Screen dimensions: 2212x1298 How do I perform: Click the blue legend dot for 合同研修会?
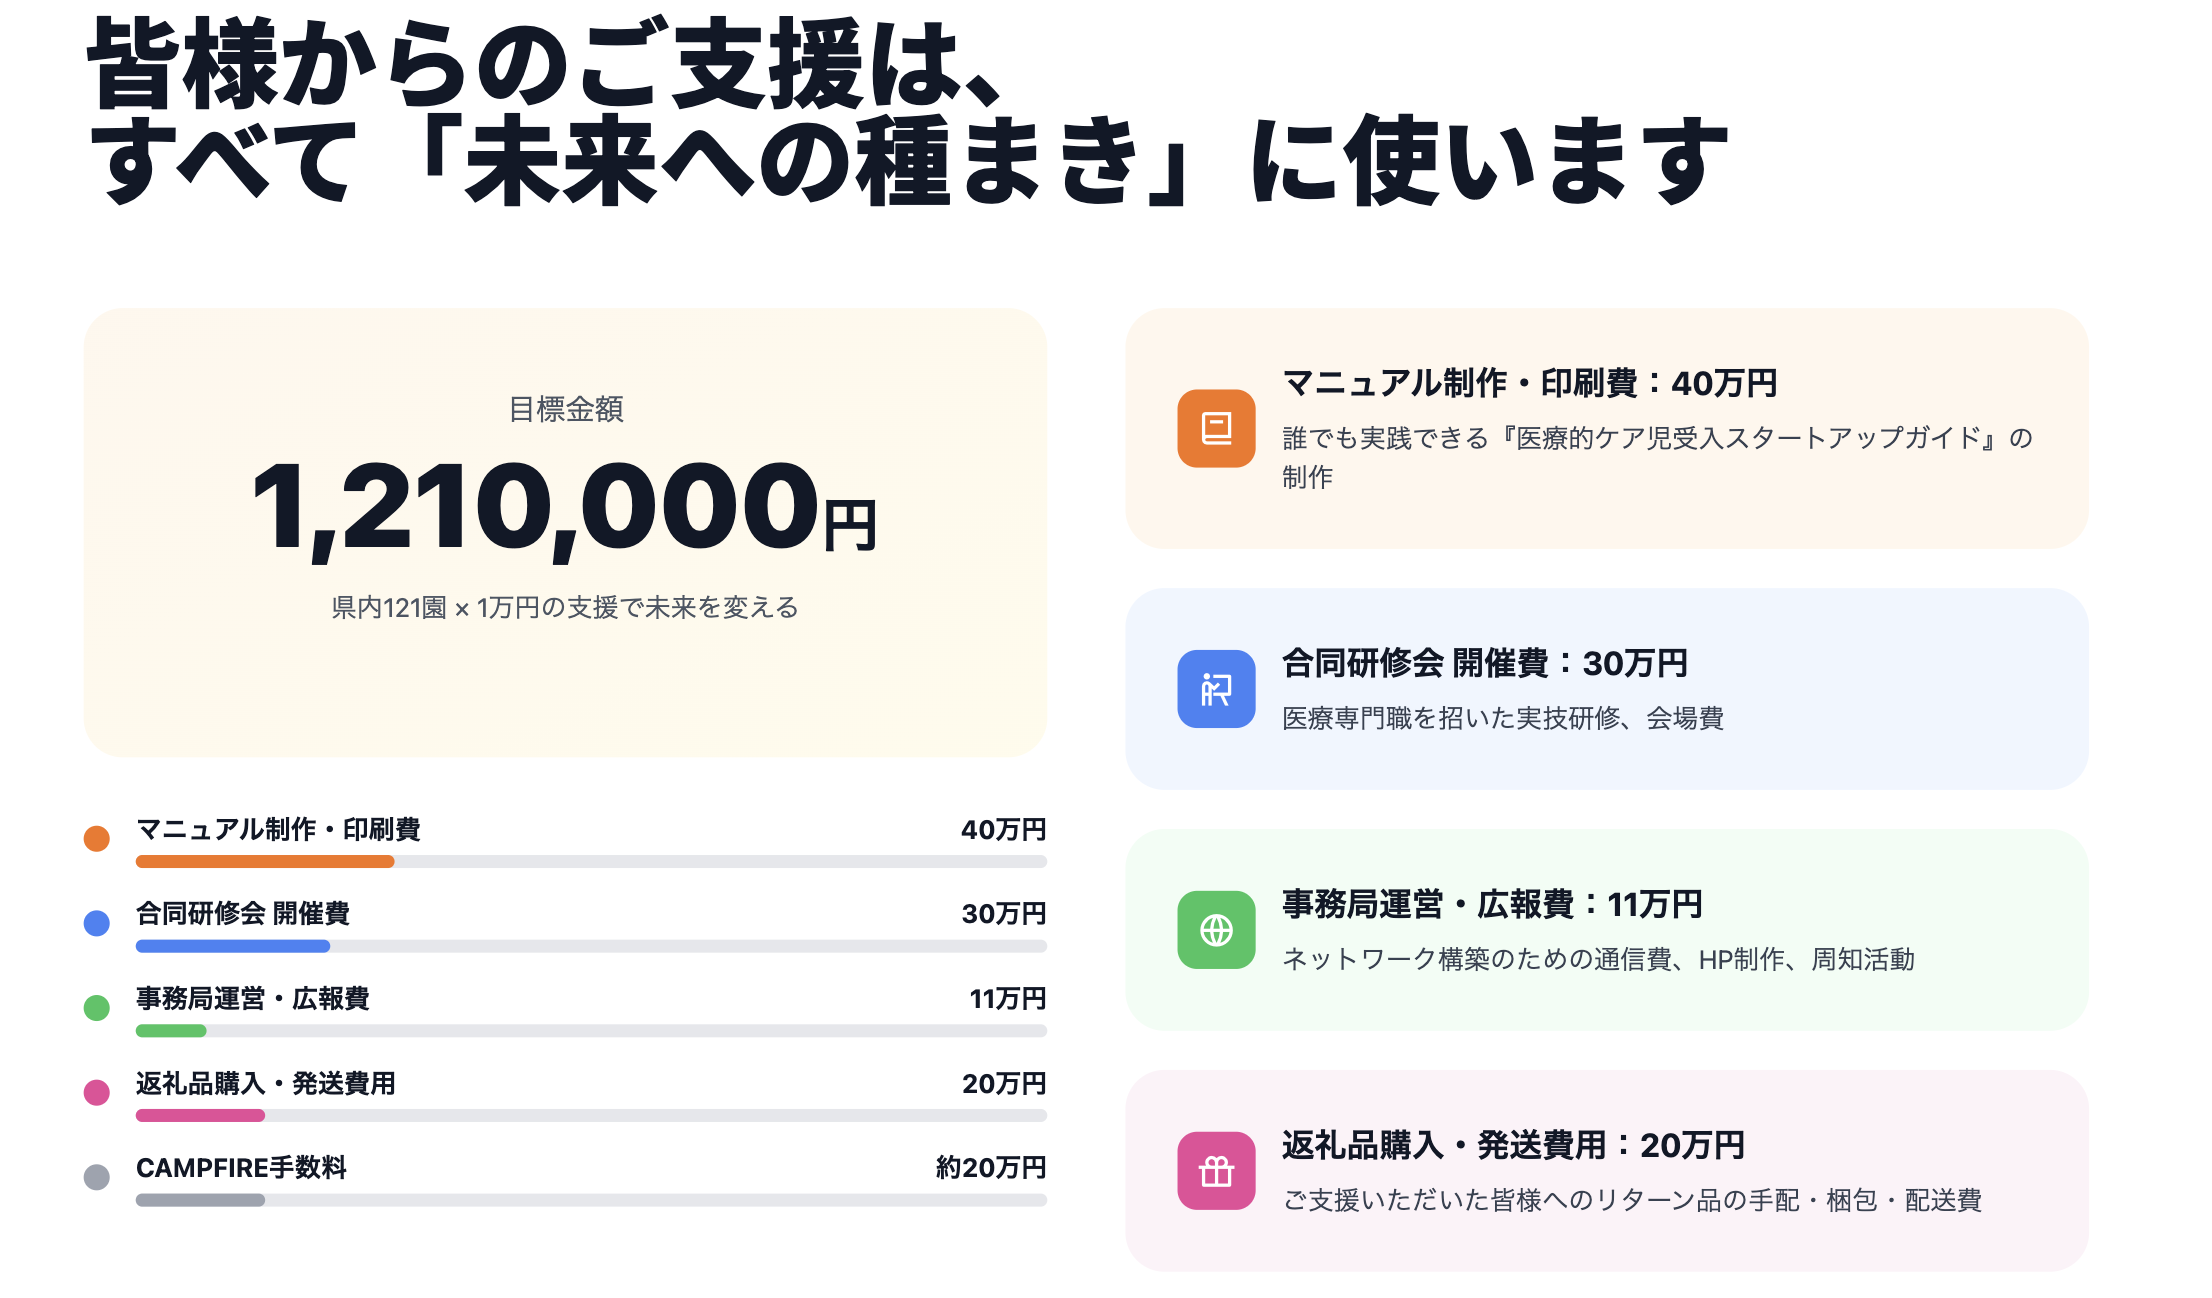pyautogui.click(x=97, y=922)
